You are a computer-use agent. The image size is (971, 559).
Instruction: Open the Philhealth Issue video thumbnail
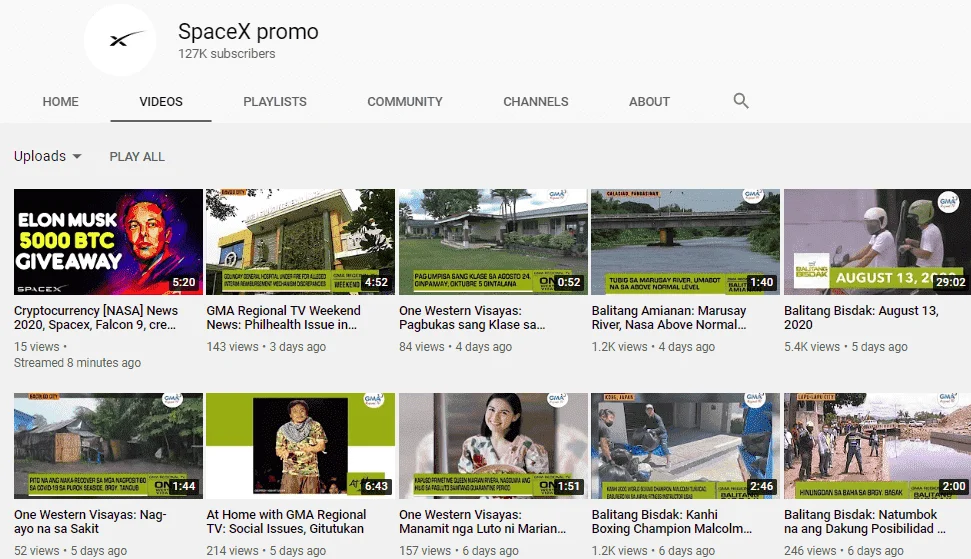point(300,242)
